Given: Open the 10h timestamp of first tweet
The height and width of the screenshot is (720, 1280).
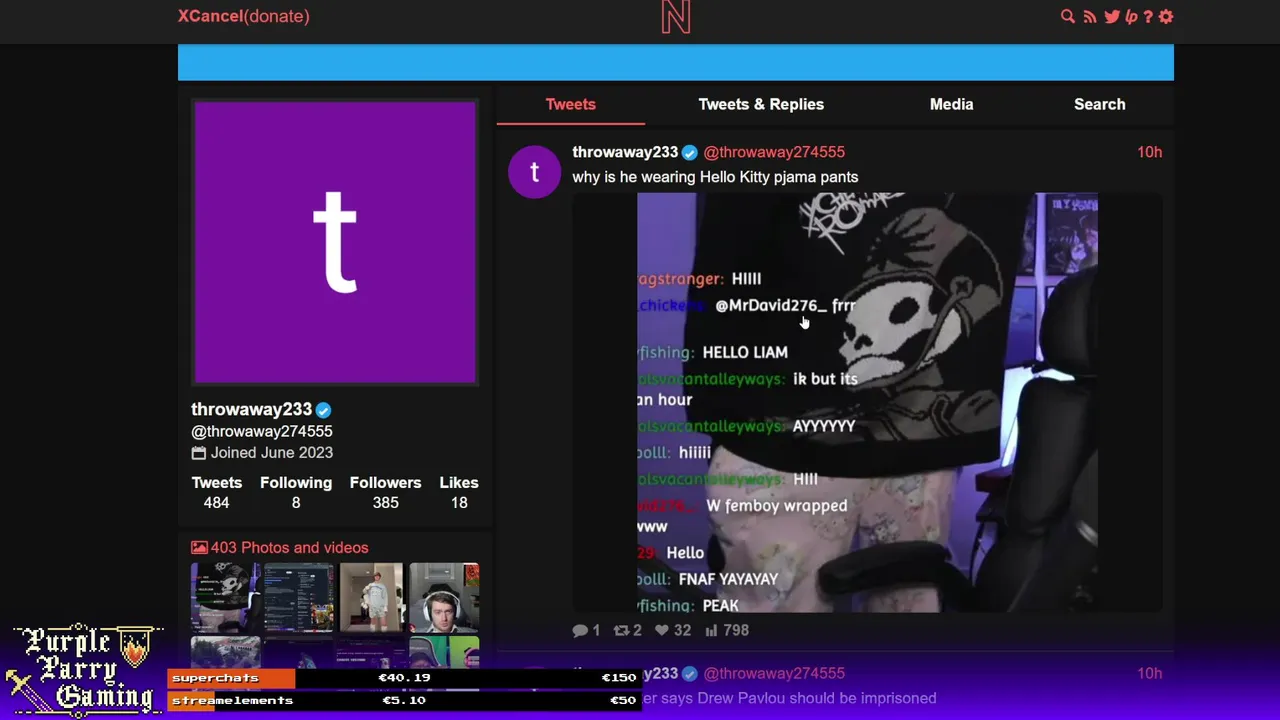Looking at the screenshot, I should click(x=1149, y=152).
